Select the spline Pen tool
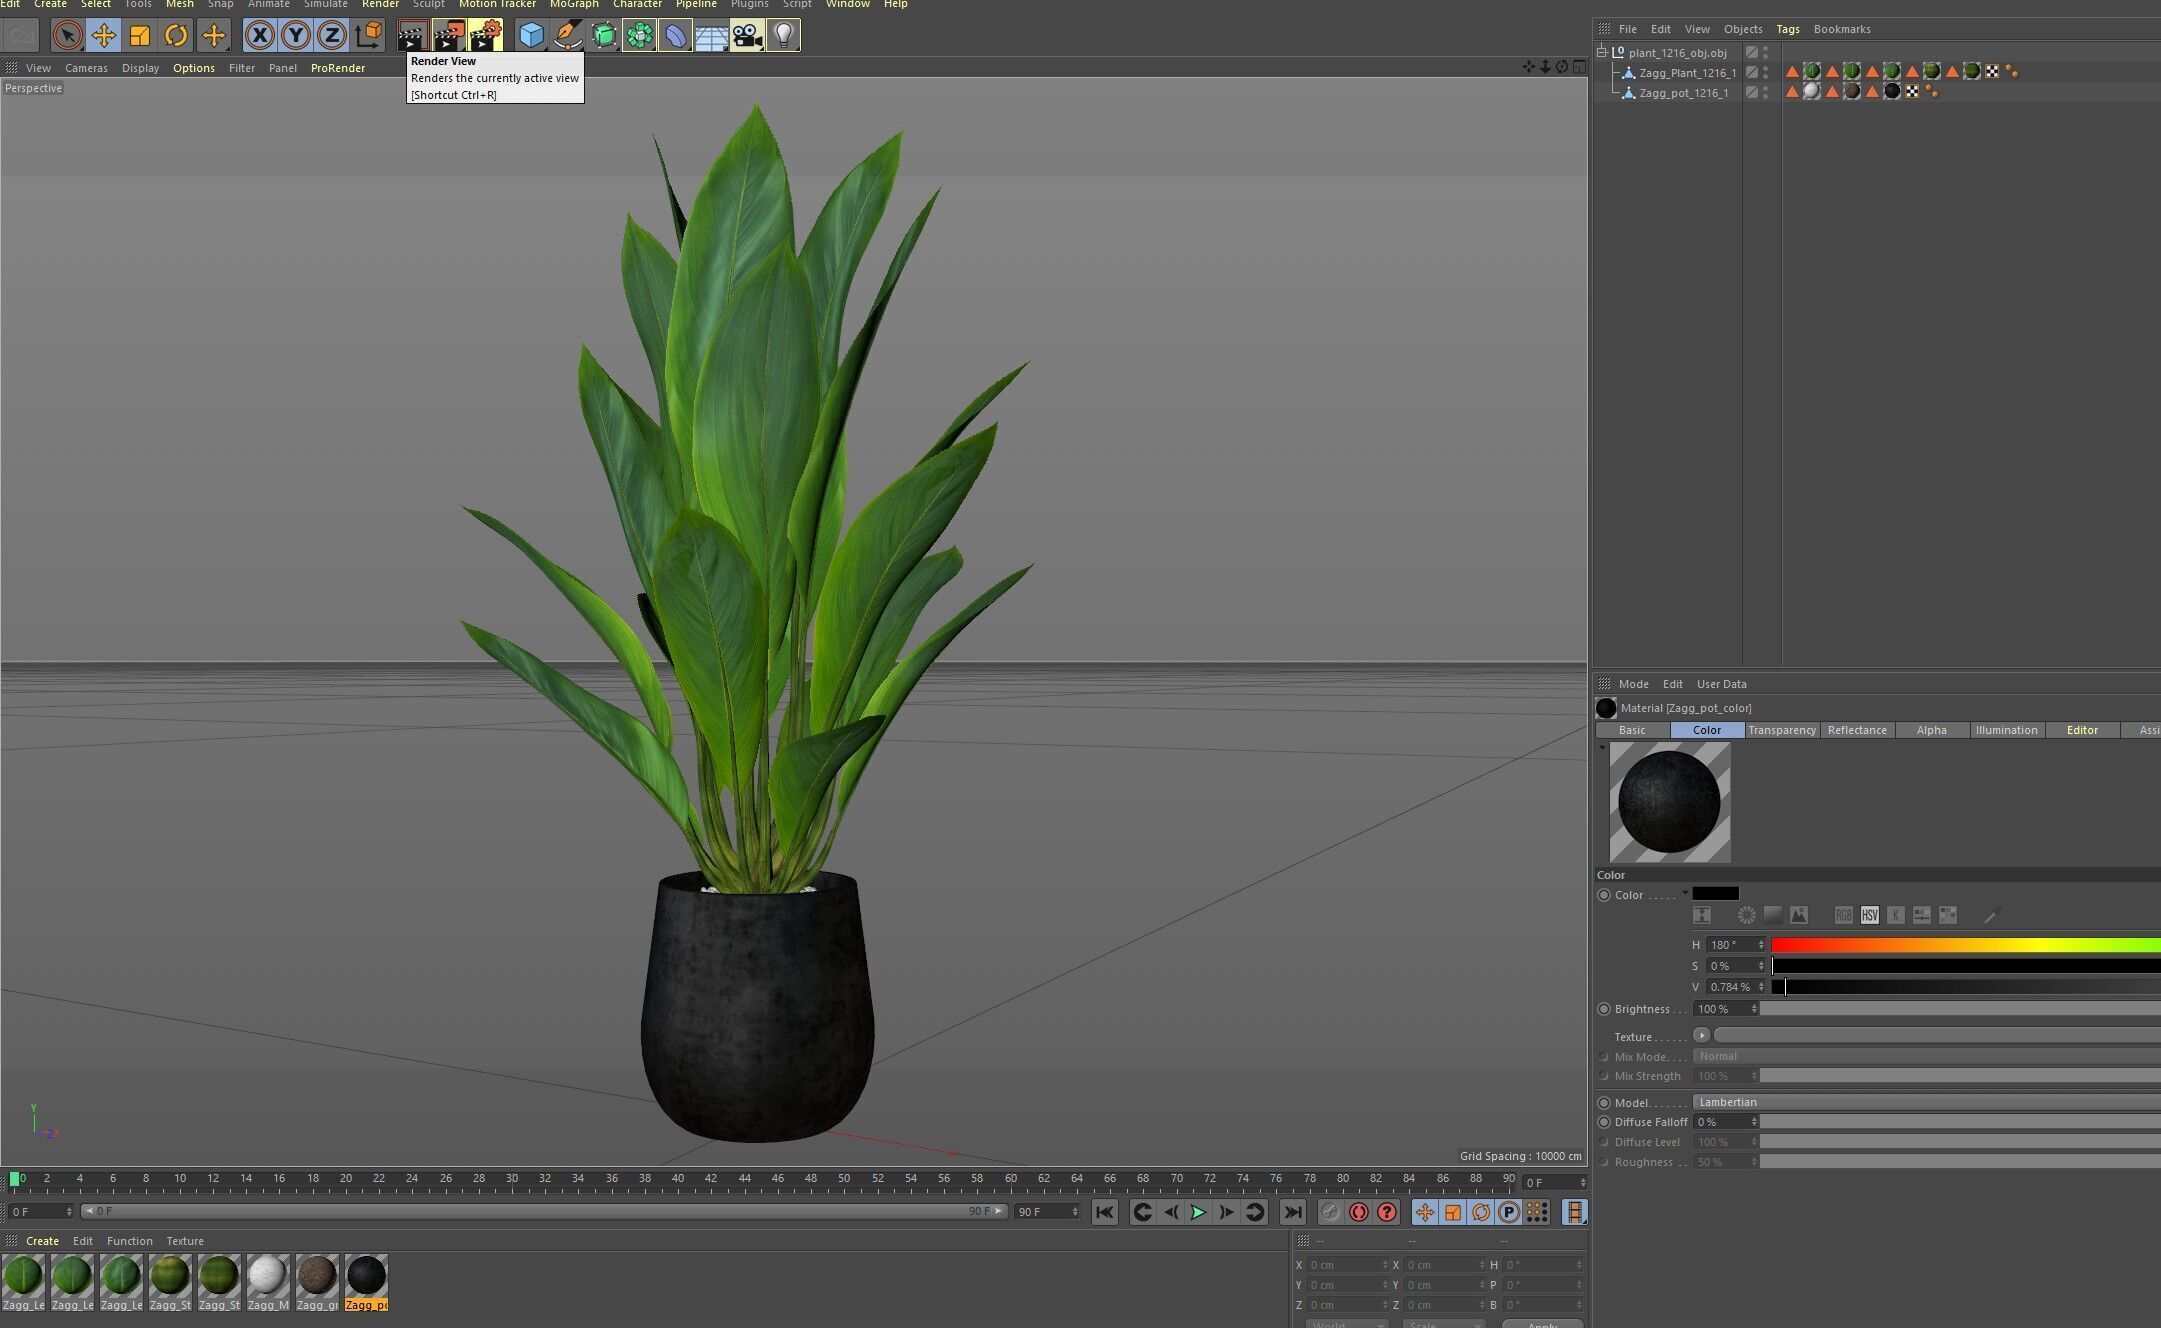Viewport: 2161px width, 1328px height. [567, 36]
